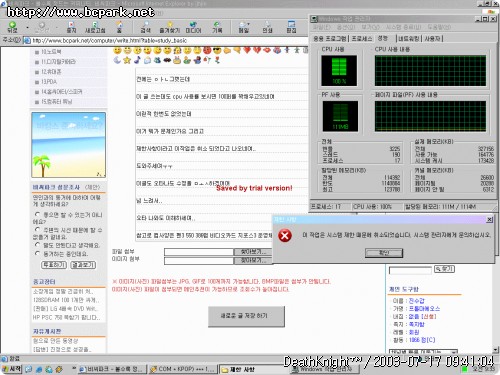
Task: Click the file attachment path field
Action: [199, 252]
